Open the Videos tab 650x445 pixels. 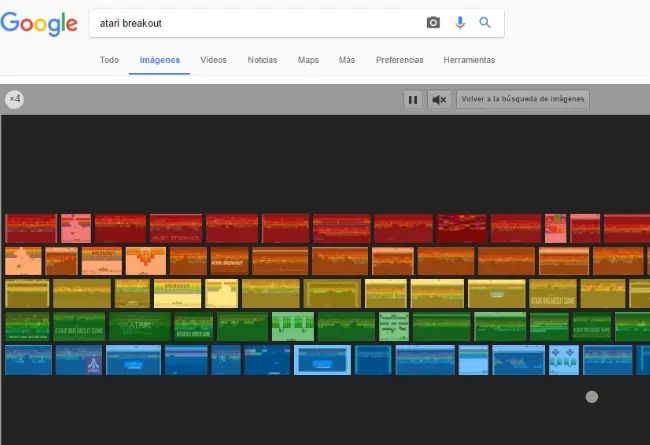coord(213,60)
